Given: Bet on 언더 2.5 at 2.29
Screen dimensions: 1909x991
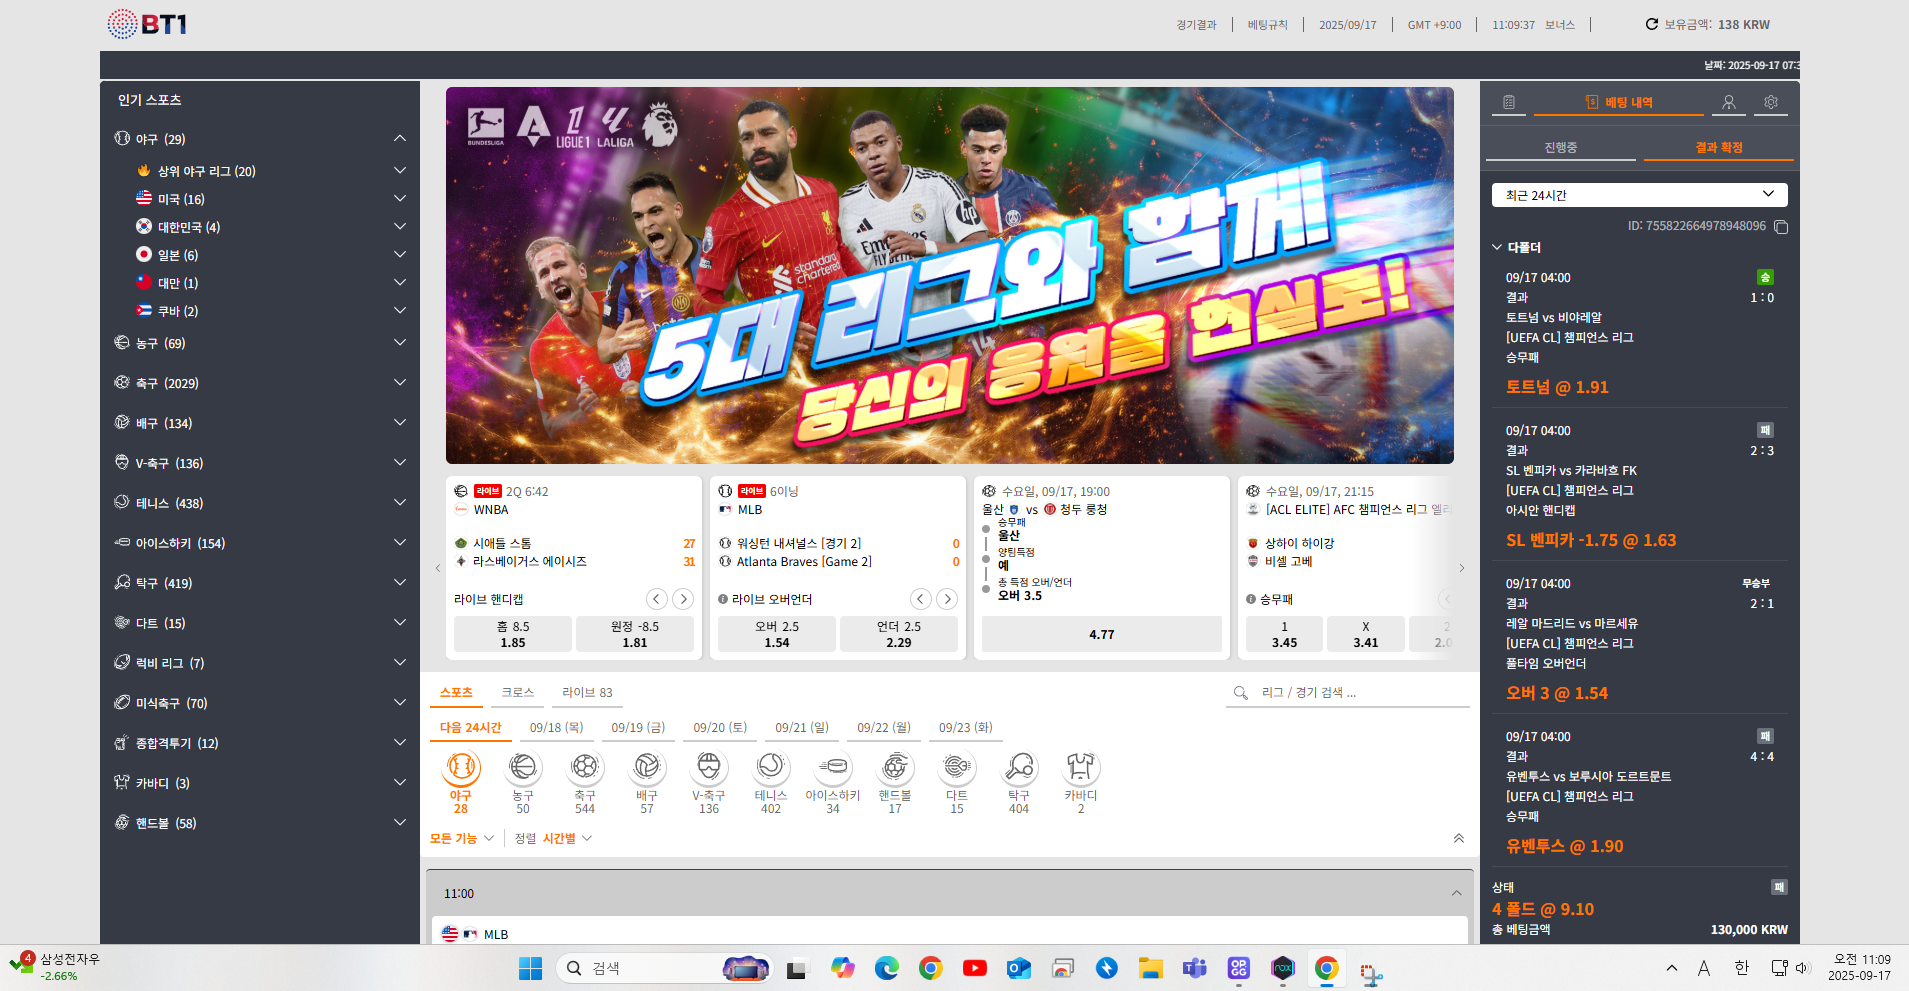Looking at the screenshot, I should click(x=899, y=634).
